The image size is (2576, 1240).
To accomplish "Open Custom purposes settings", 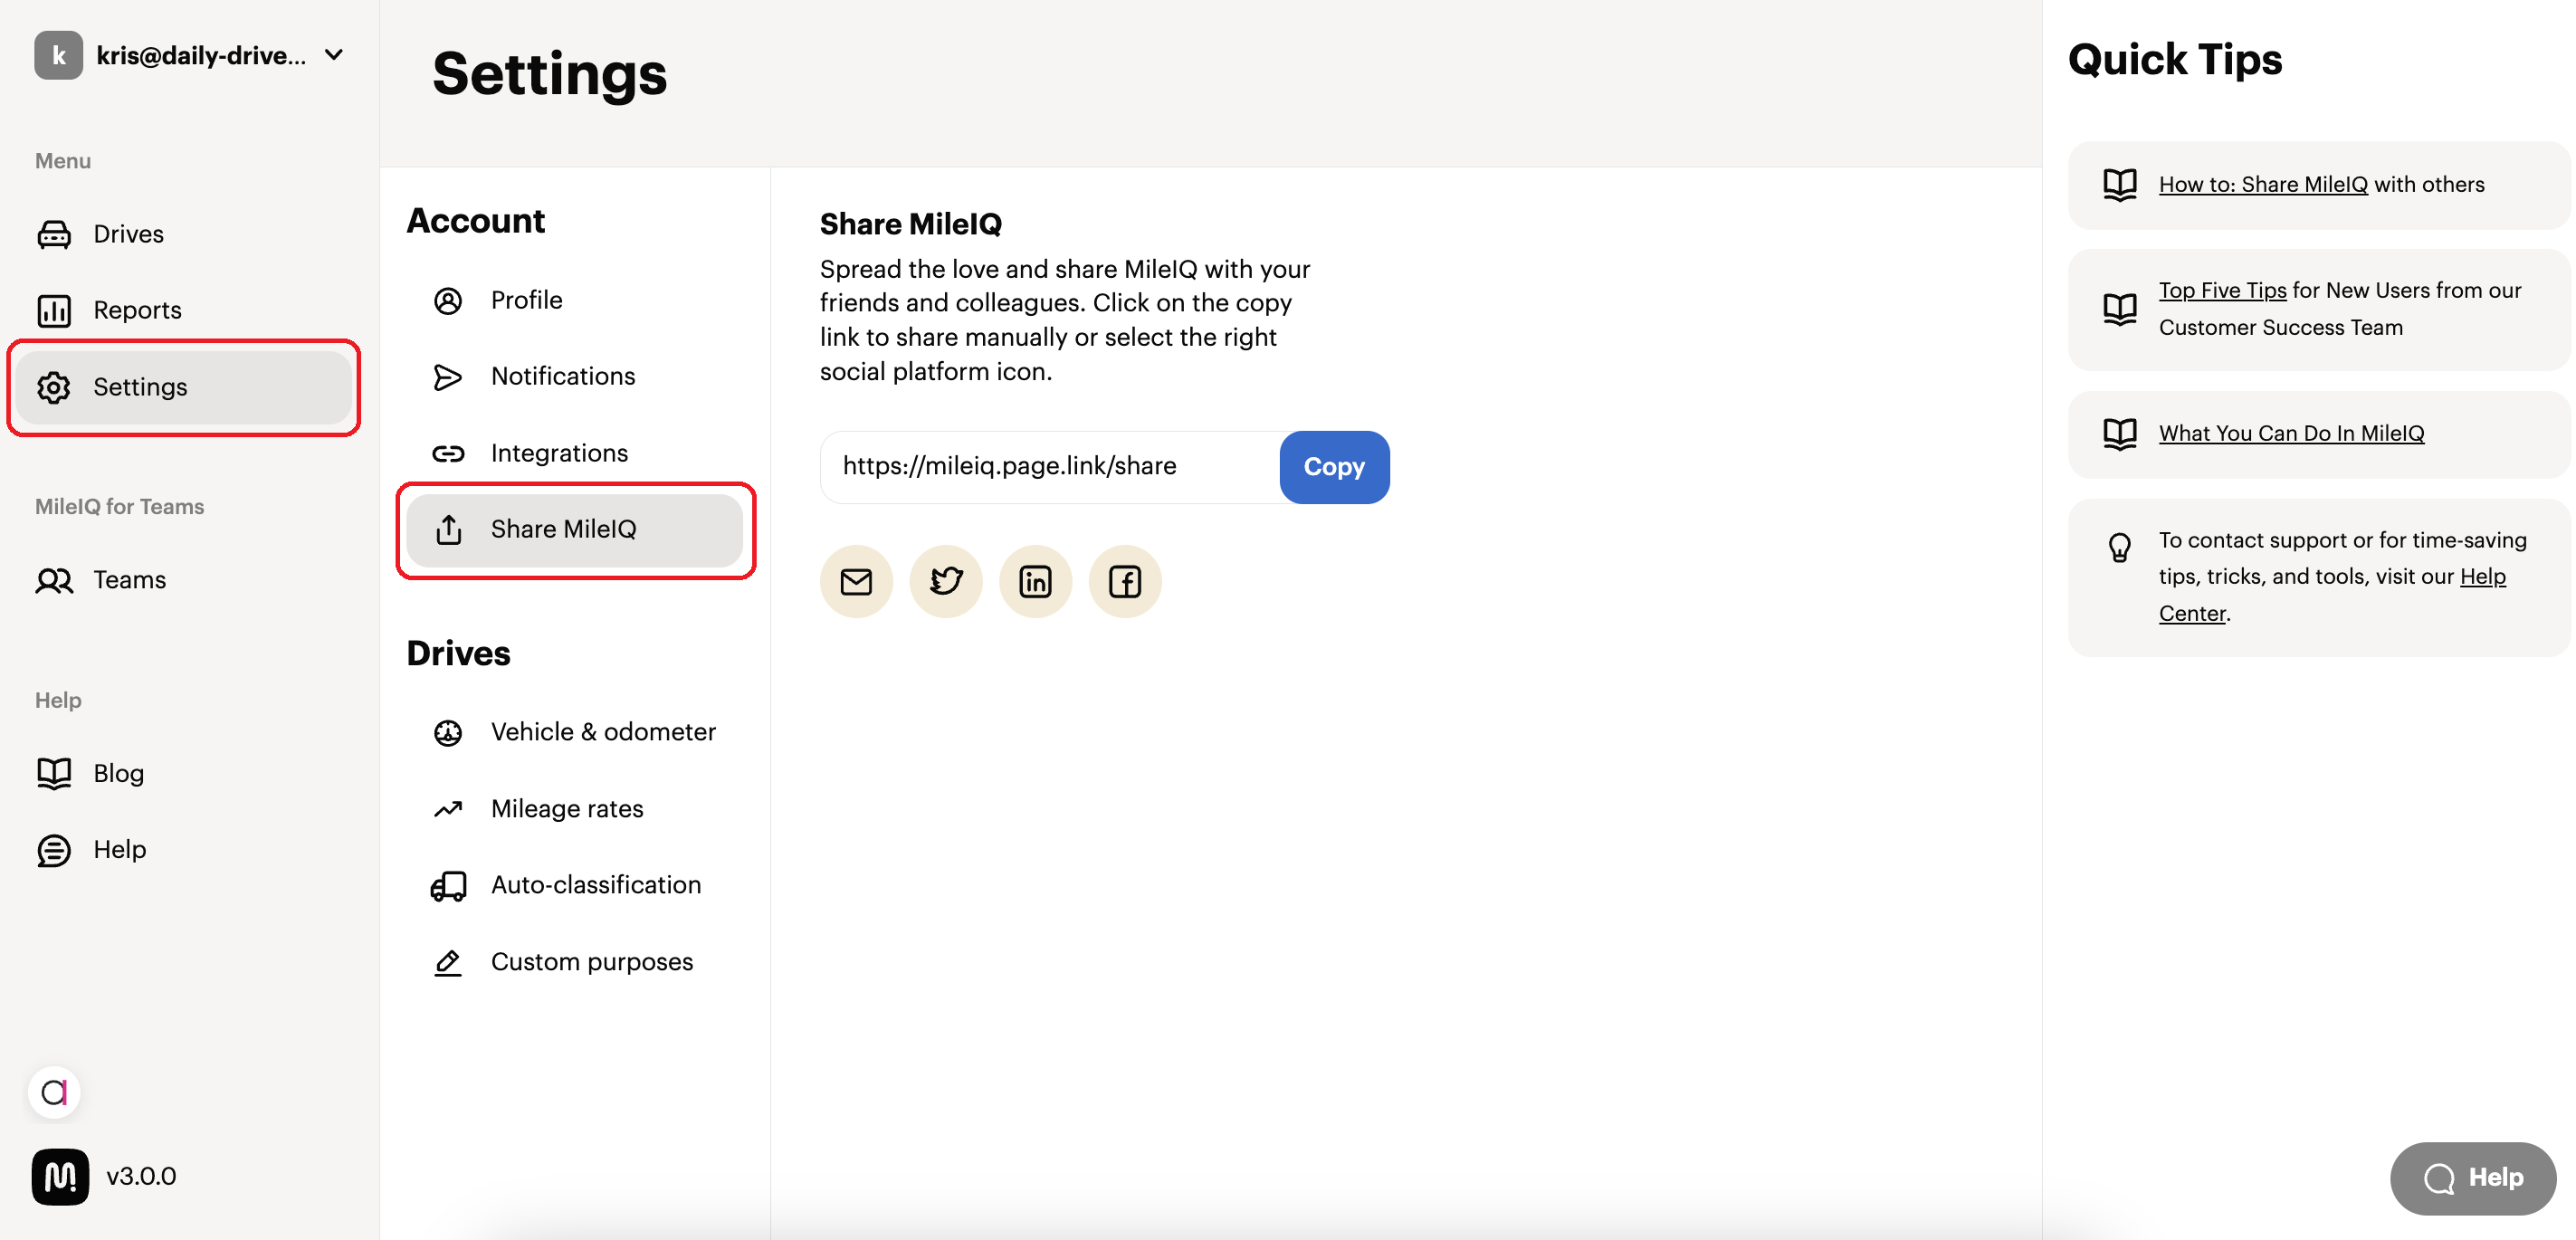I will point(574,962).
